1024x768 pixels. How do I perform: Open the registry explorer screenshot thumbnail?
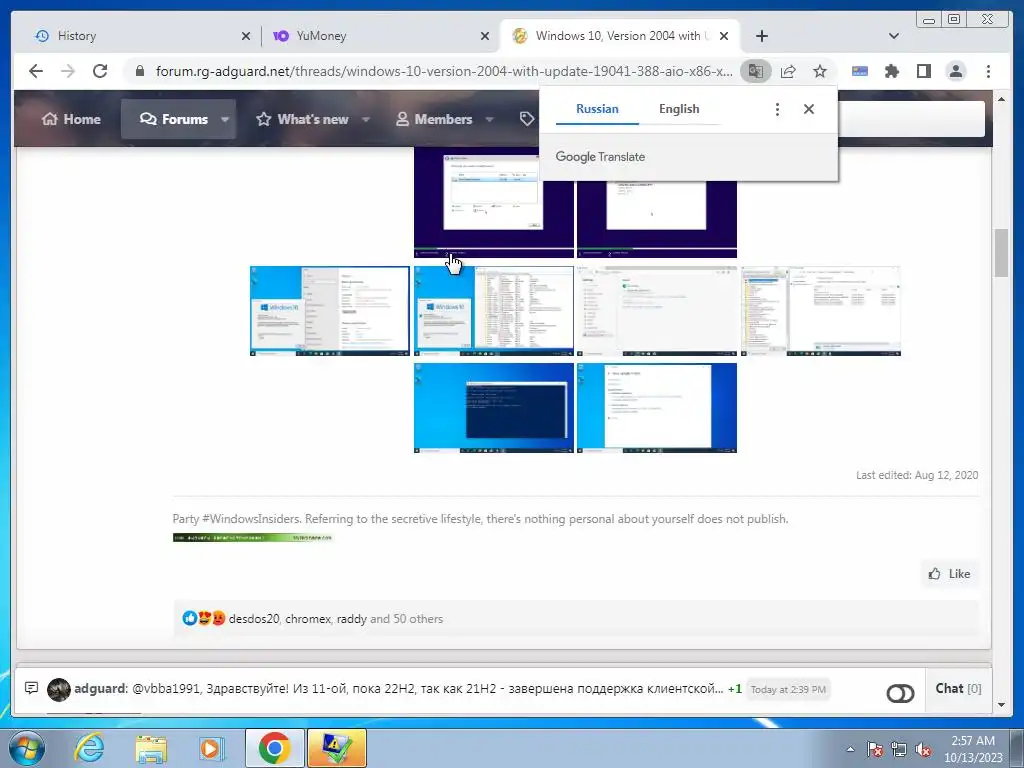(821, 311)
